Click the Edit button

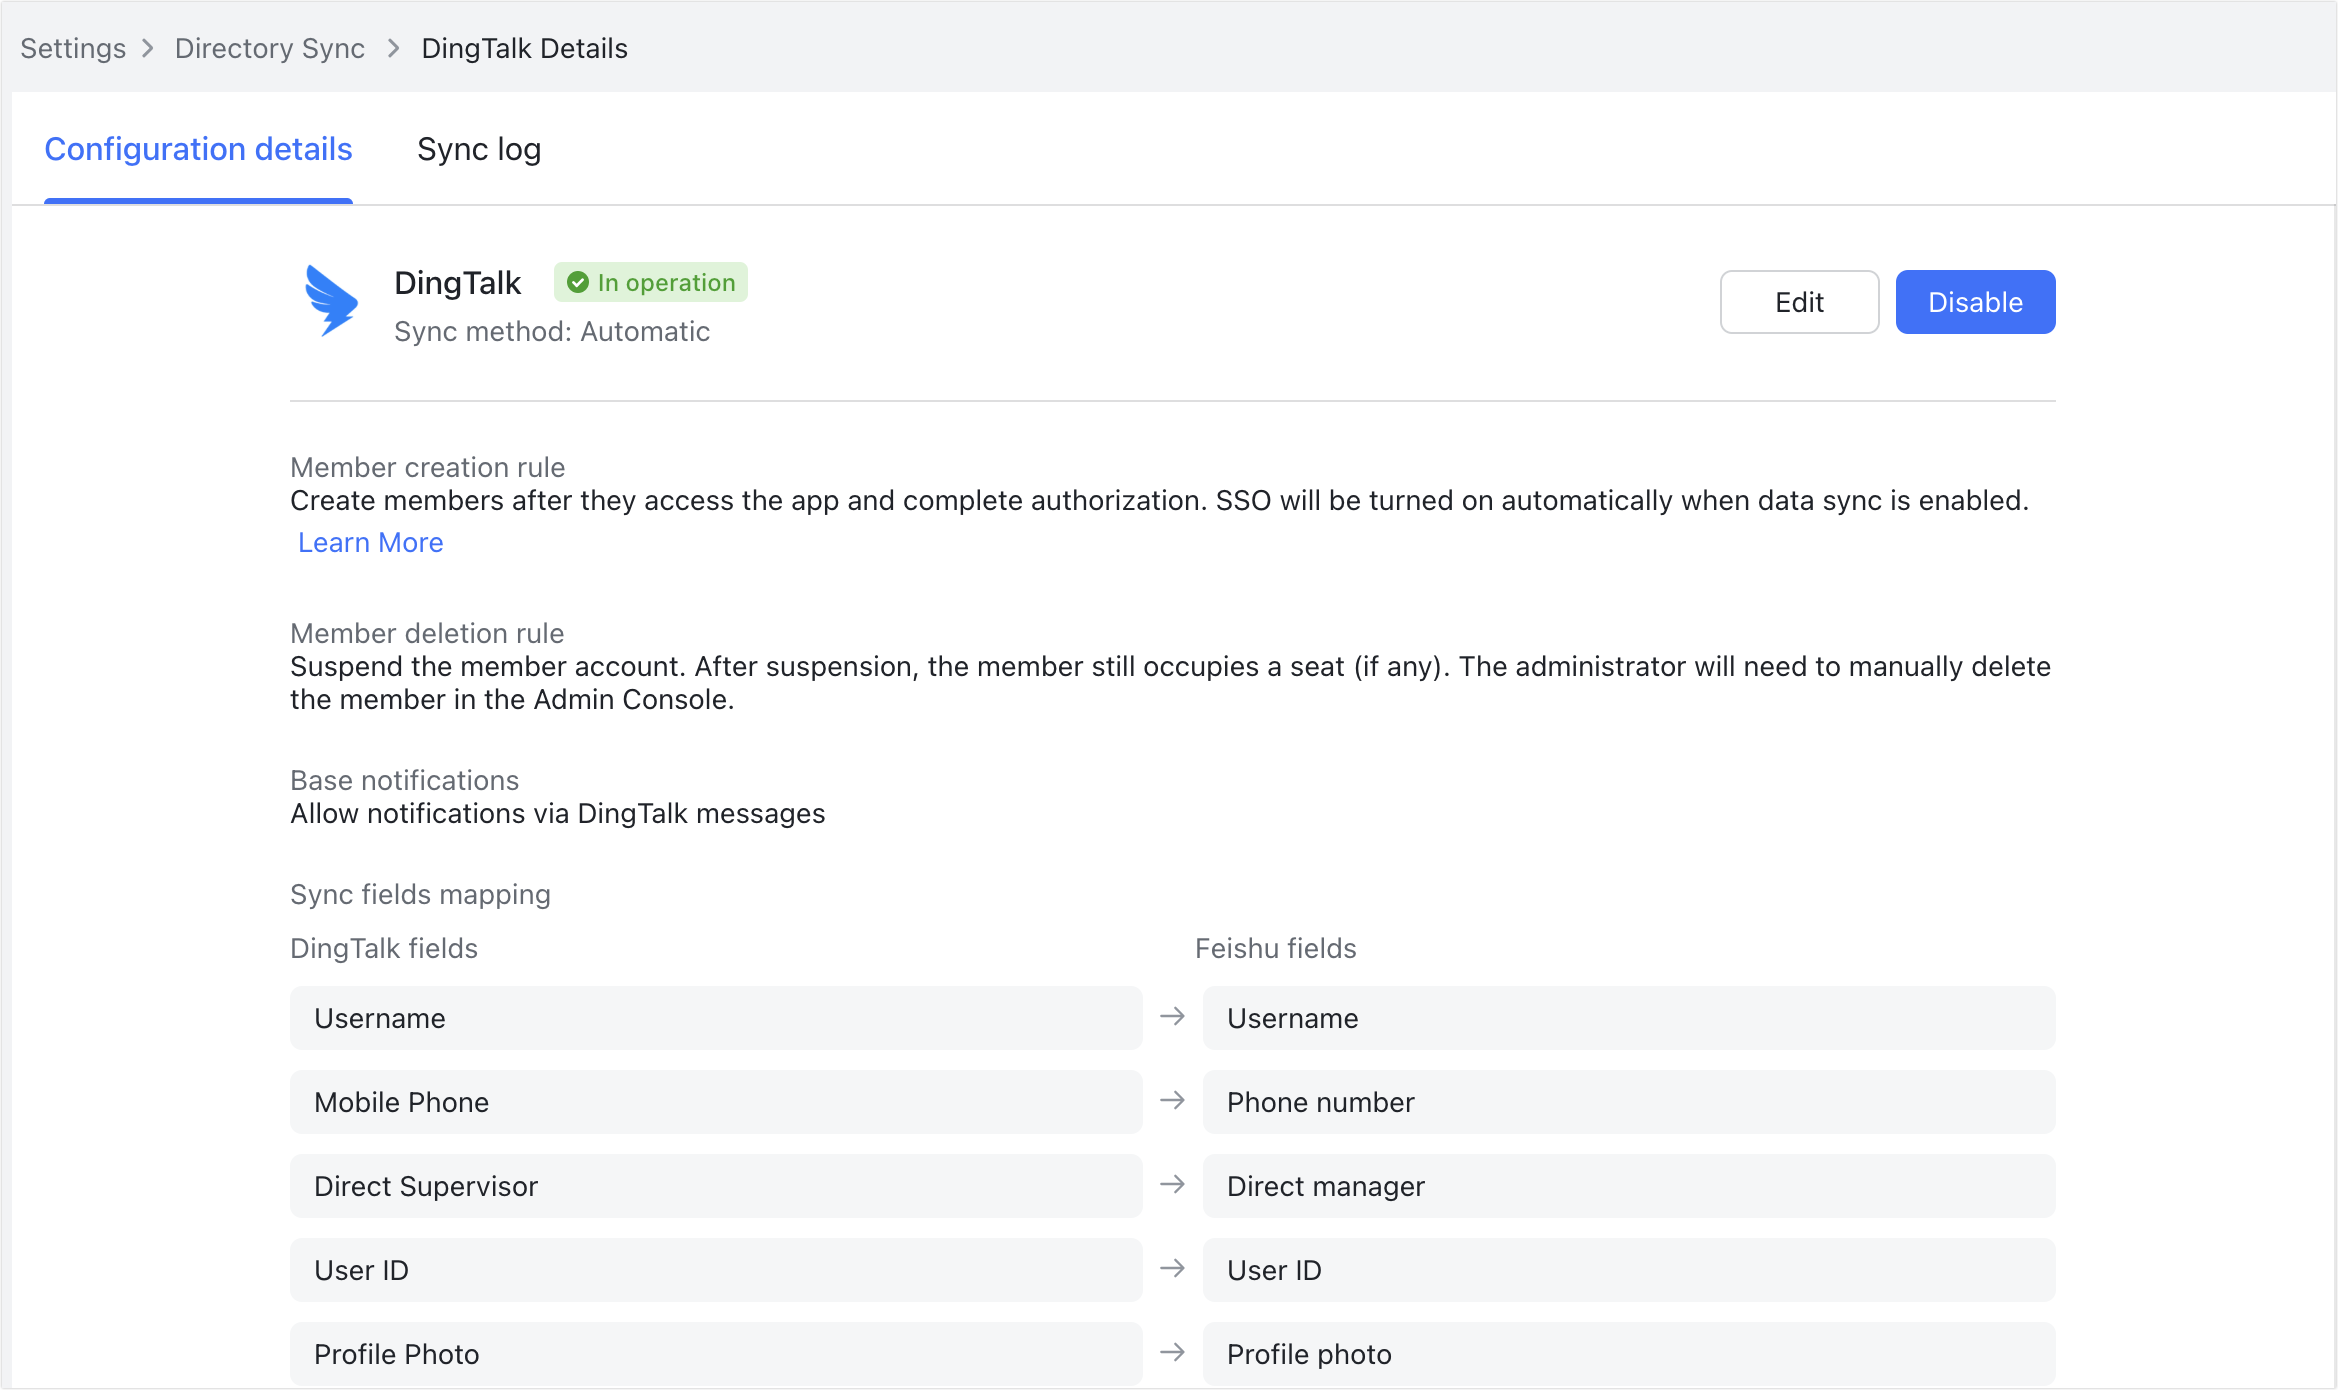click(1798, 302)
